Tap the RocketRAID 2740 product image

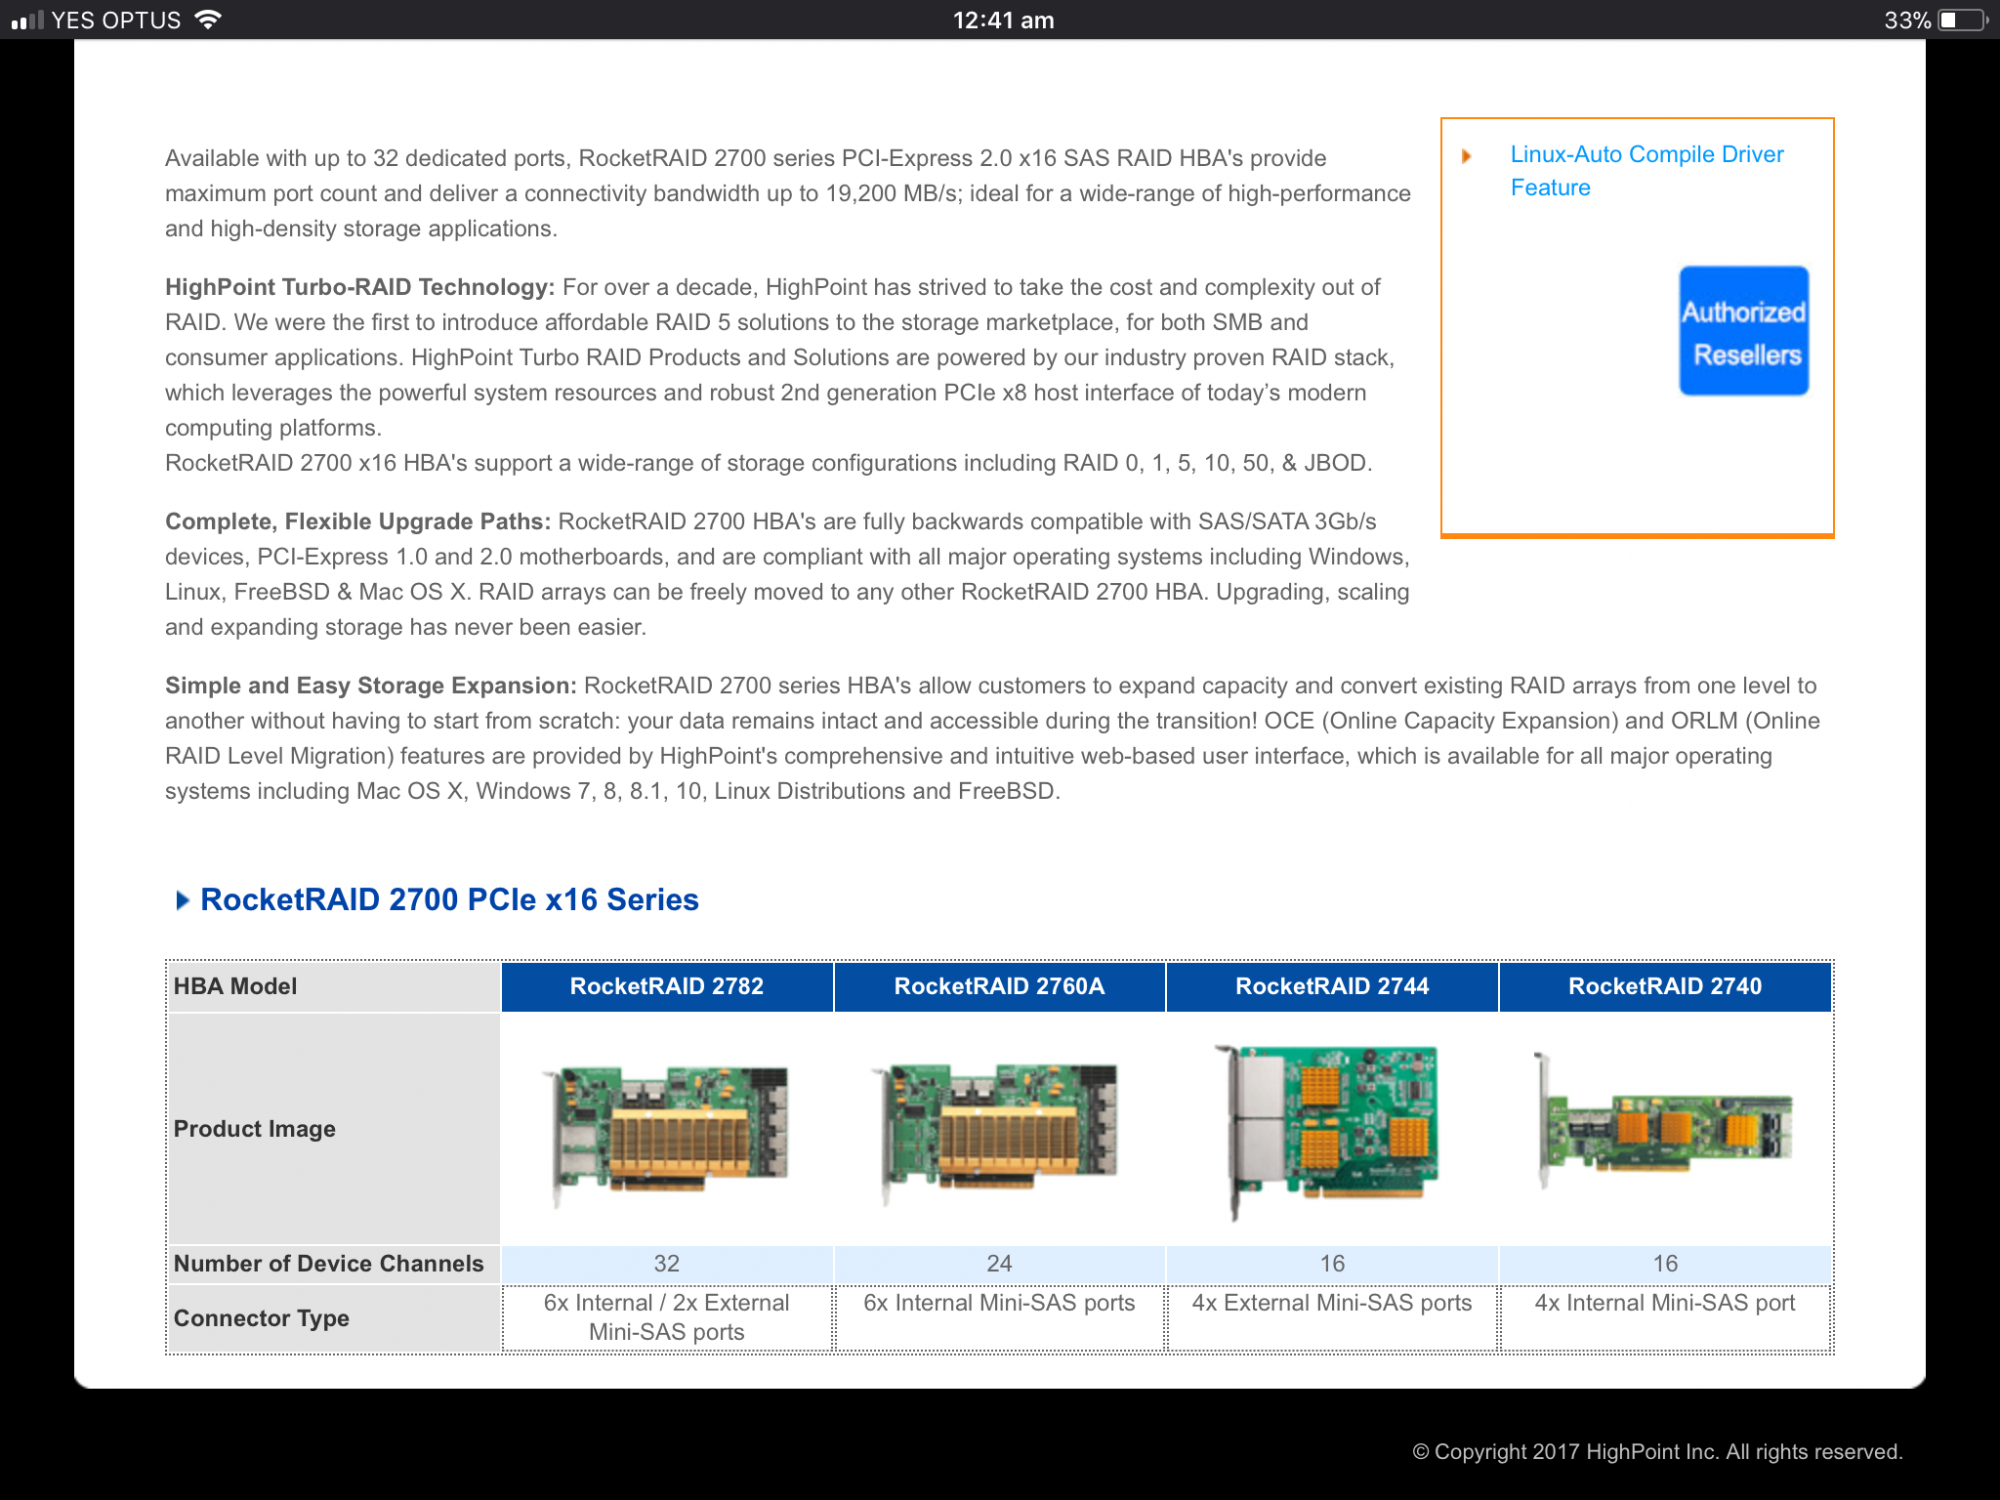1665,1122
